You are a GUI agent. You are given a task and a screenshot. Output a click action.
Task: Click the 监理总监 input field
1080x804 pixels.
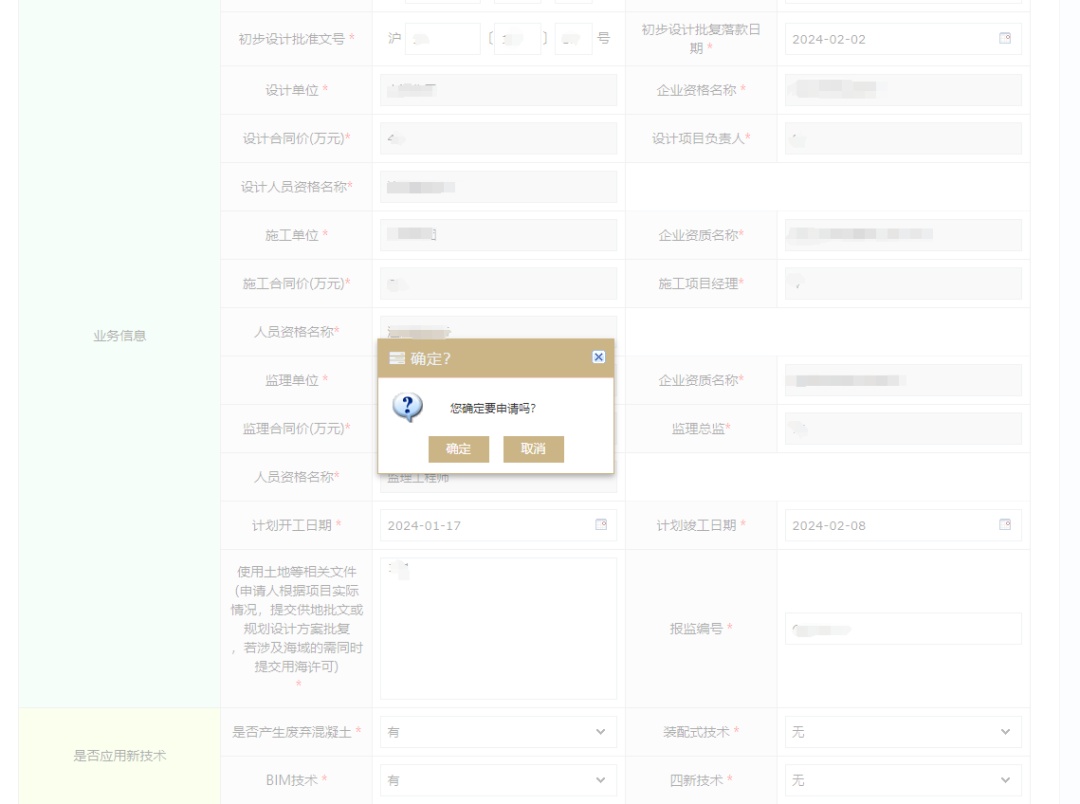click(x=902, y=429)
